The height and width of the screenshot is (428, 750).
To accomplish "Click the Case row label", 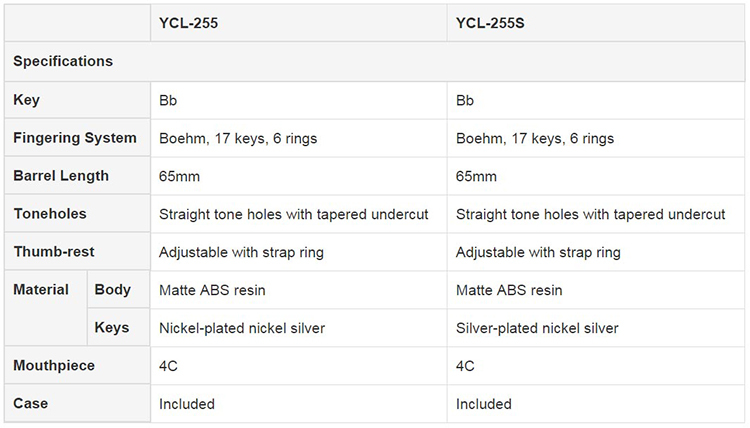I will click(x=31, y=404).
